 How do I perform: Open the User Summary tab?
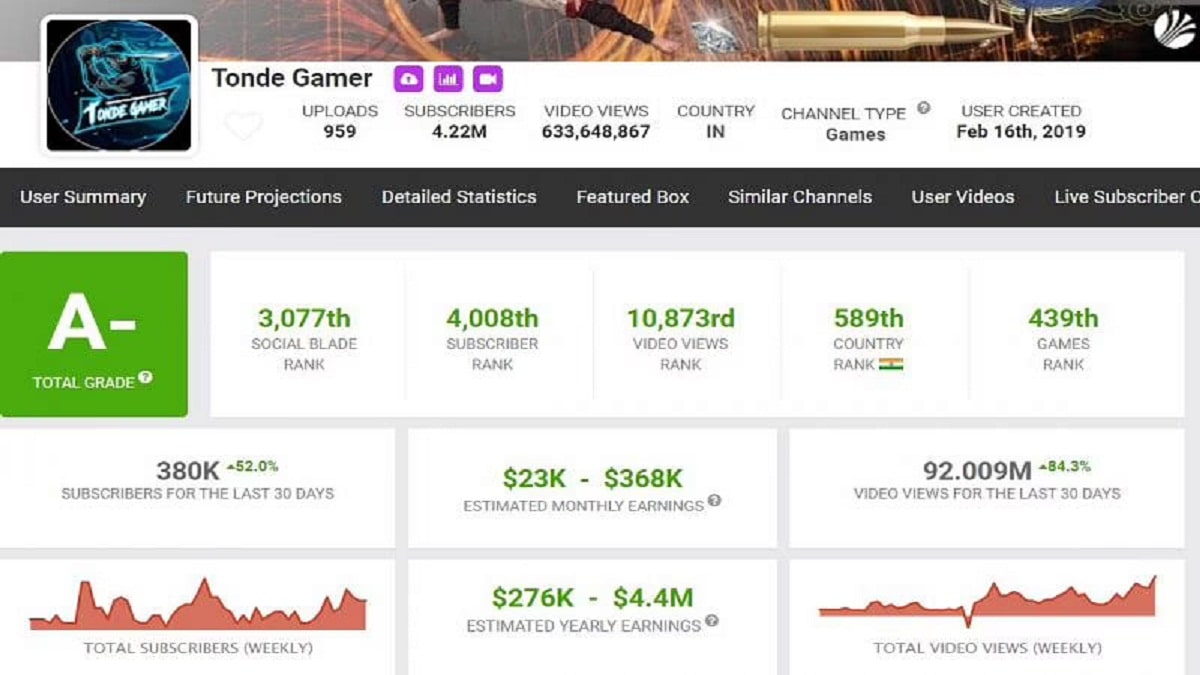coord(83,197)
